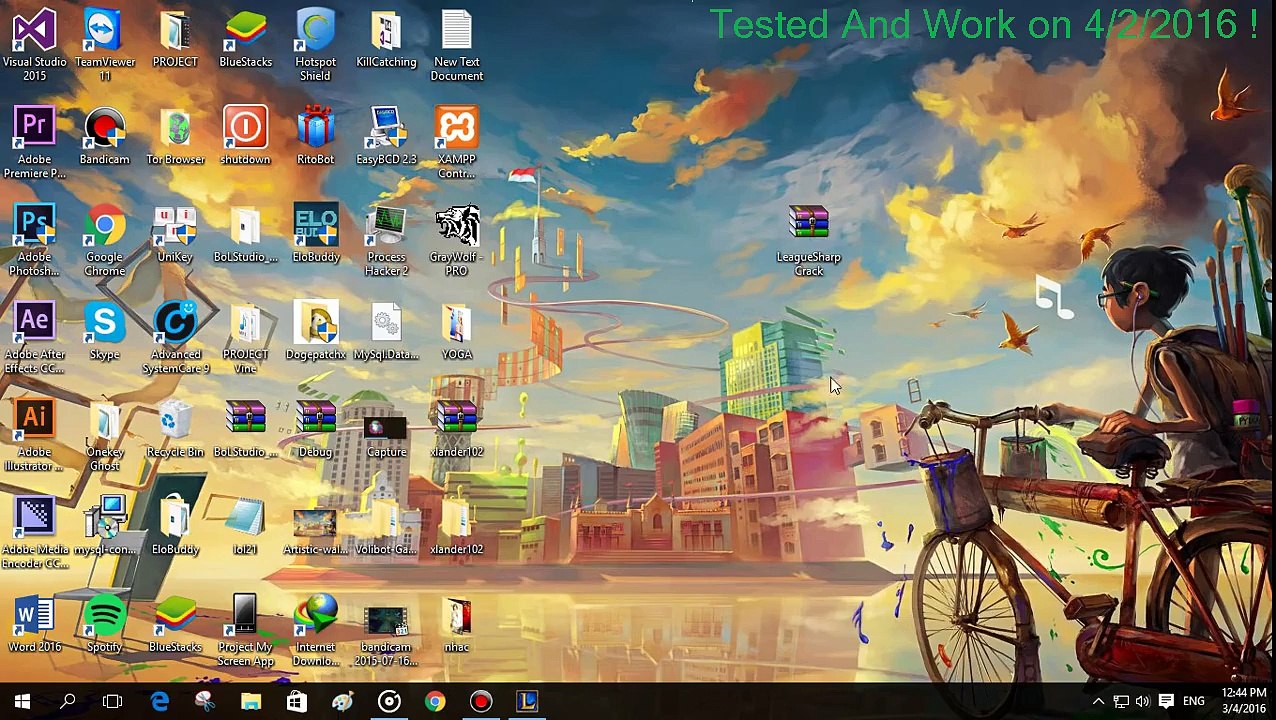Open Windows Store from the taskbar
Image resolution: width=1276 pixels, height=720 pixels.
click(x=297, y=702)
